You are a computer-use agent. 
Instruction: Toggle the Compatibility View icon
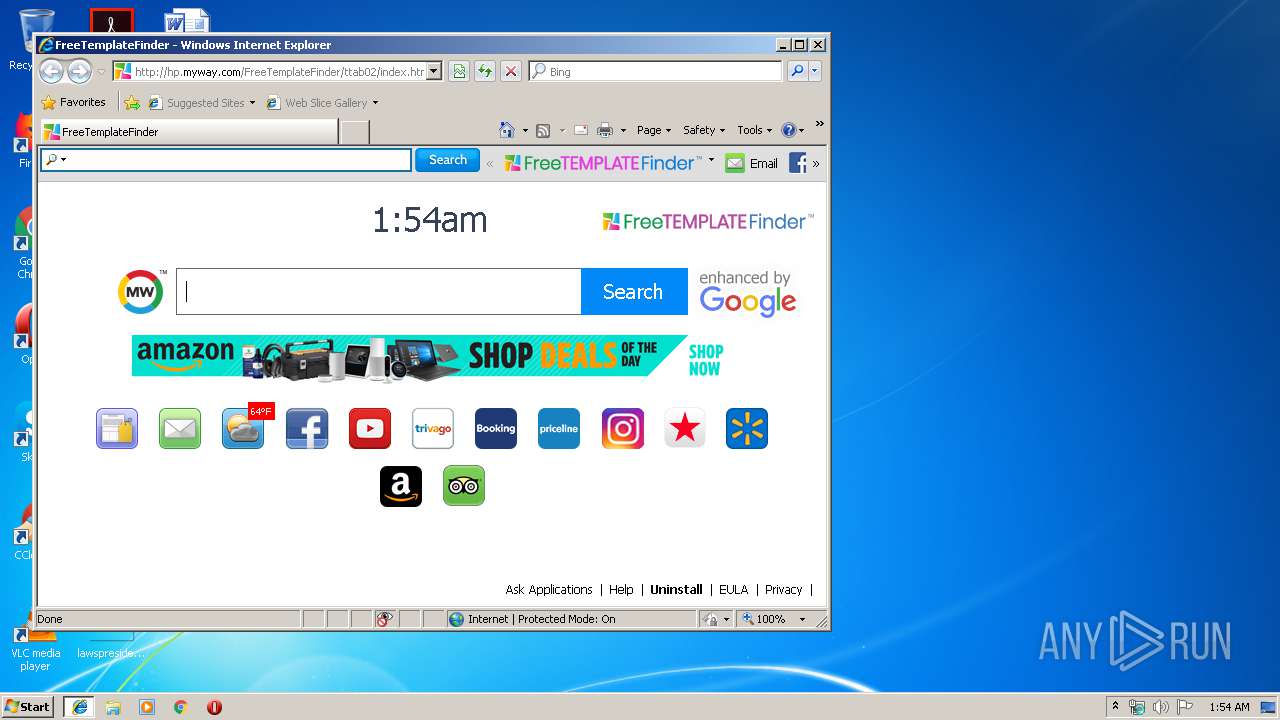(x=459, y=71)
